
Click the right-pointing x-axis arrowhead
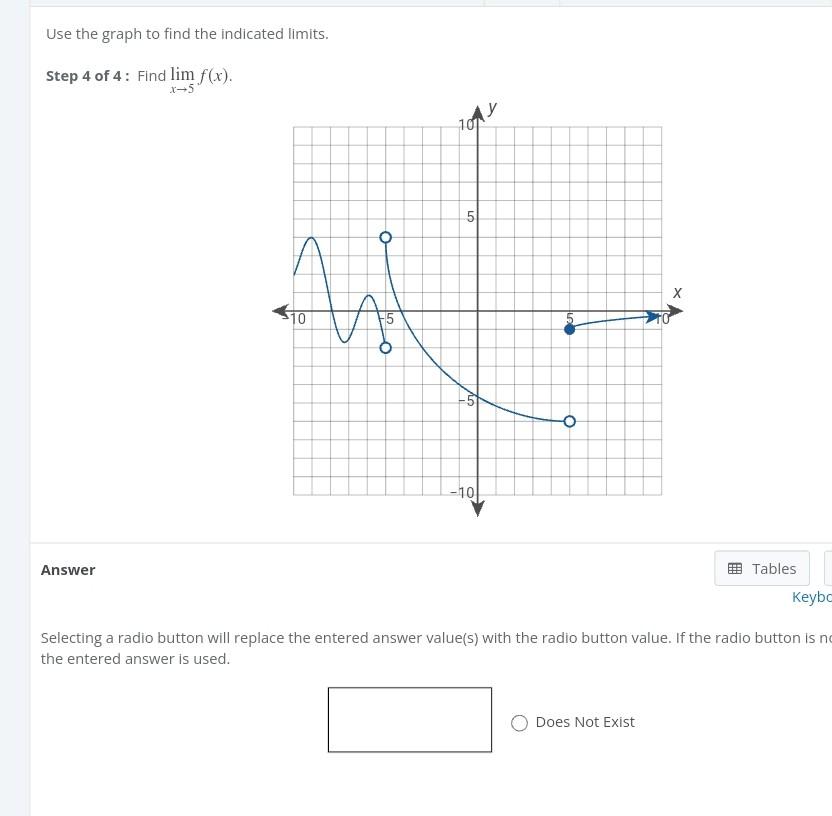[675, 311]
